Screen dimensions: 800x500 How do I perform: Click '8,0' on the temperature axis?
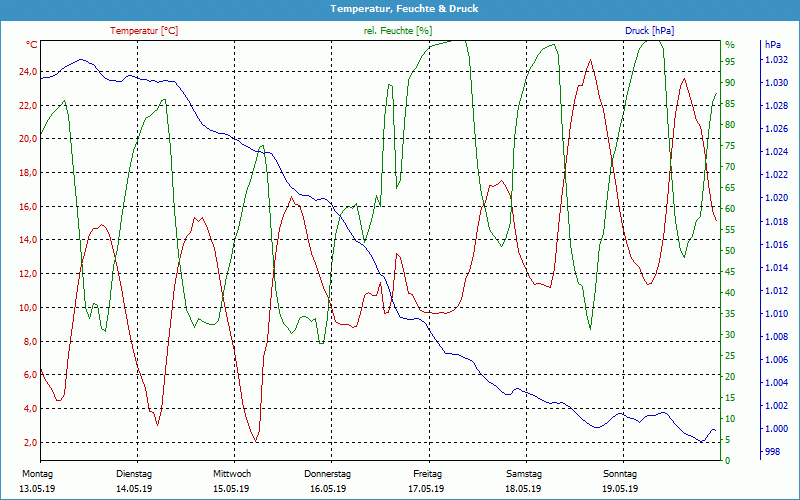[30, 341]
